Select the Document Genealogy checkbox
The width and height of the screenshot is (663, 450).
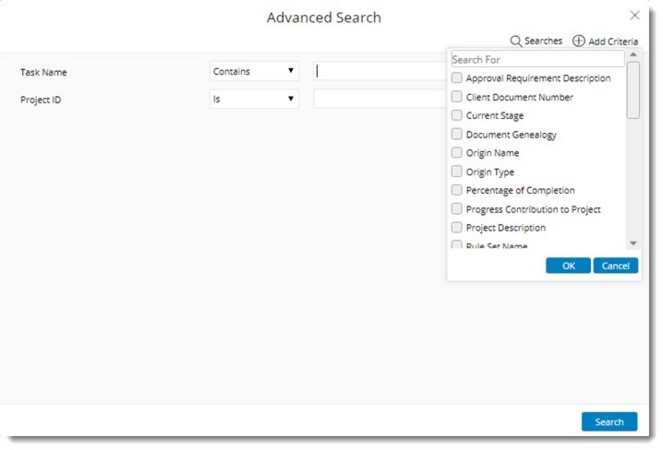coord(457,134)
